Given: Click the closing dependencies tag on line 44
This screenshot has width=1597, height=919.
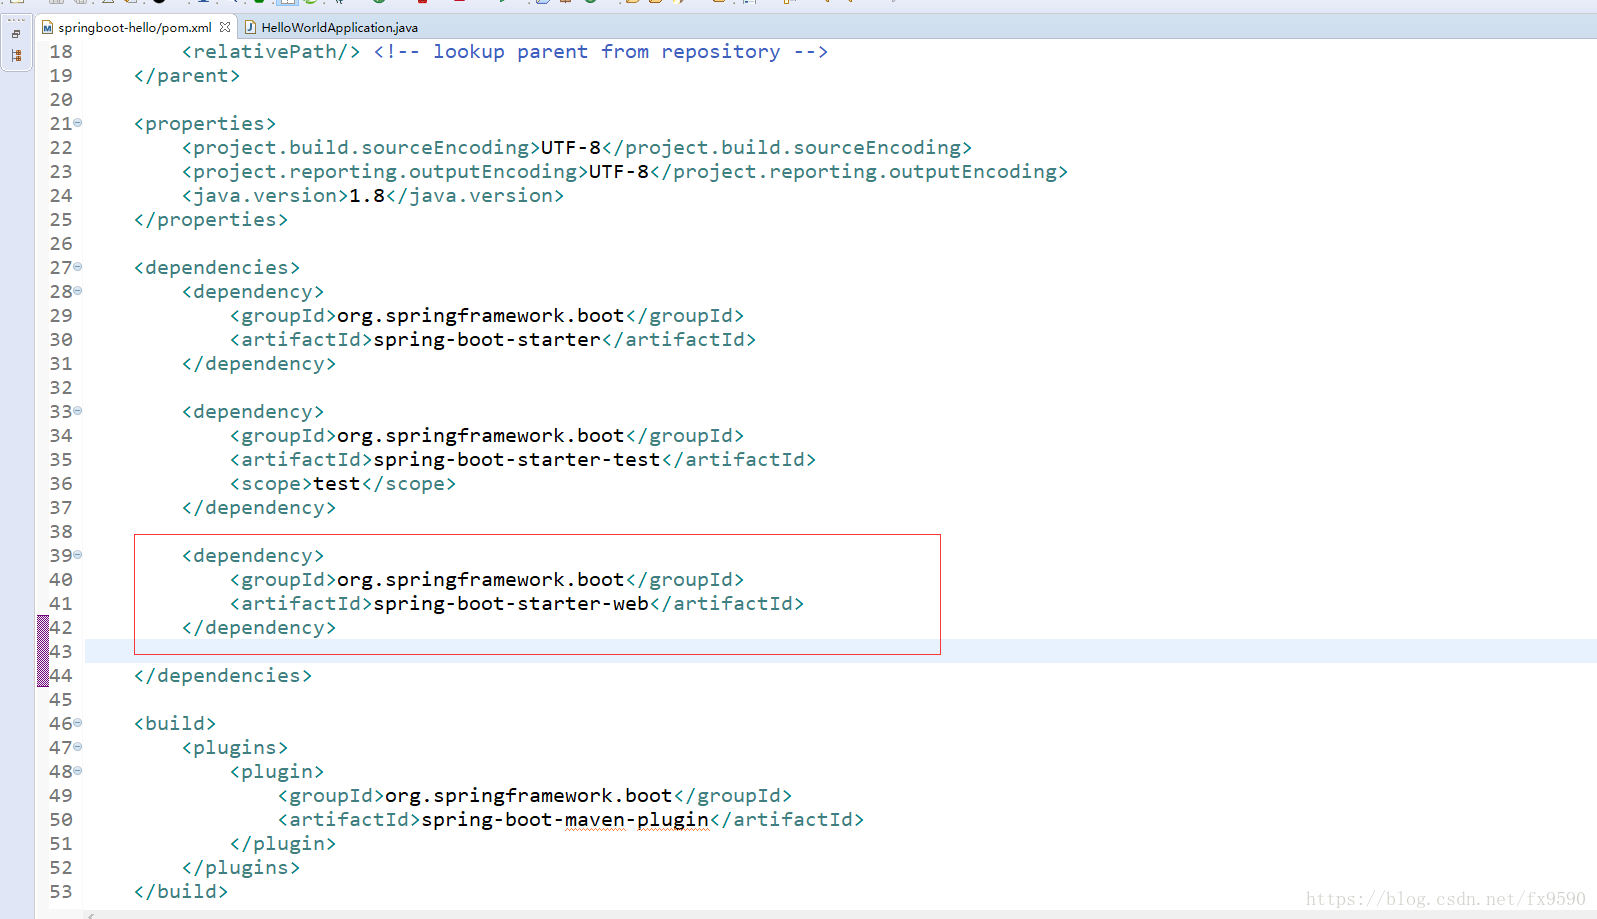Looking at the screenshot, I should pyautogui.click(x=223, y=676).
